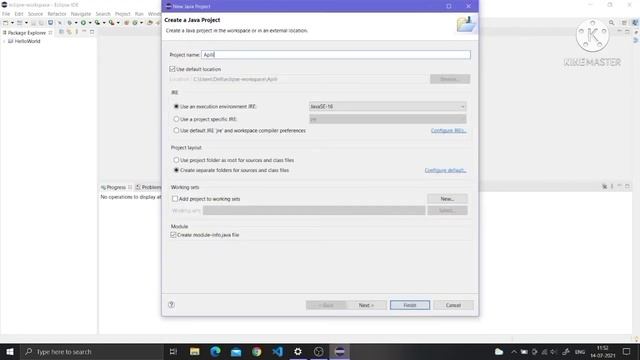Click the Finish button

click(410, 305)
